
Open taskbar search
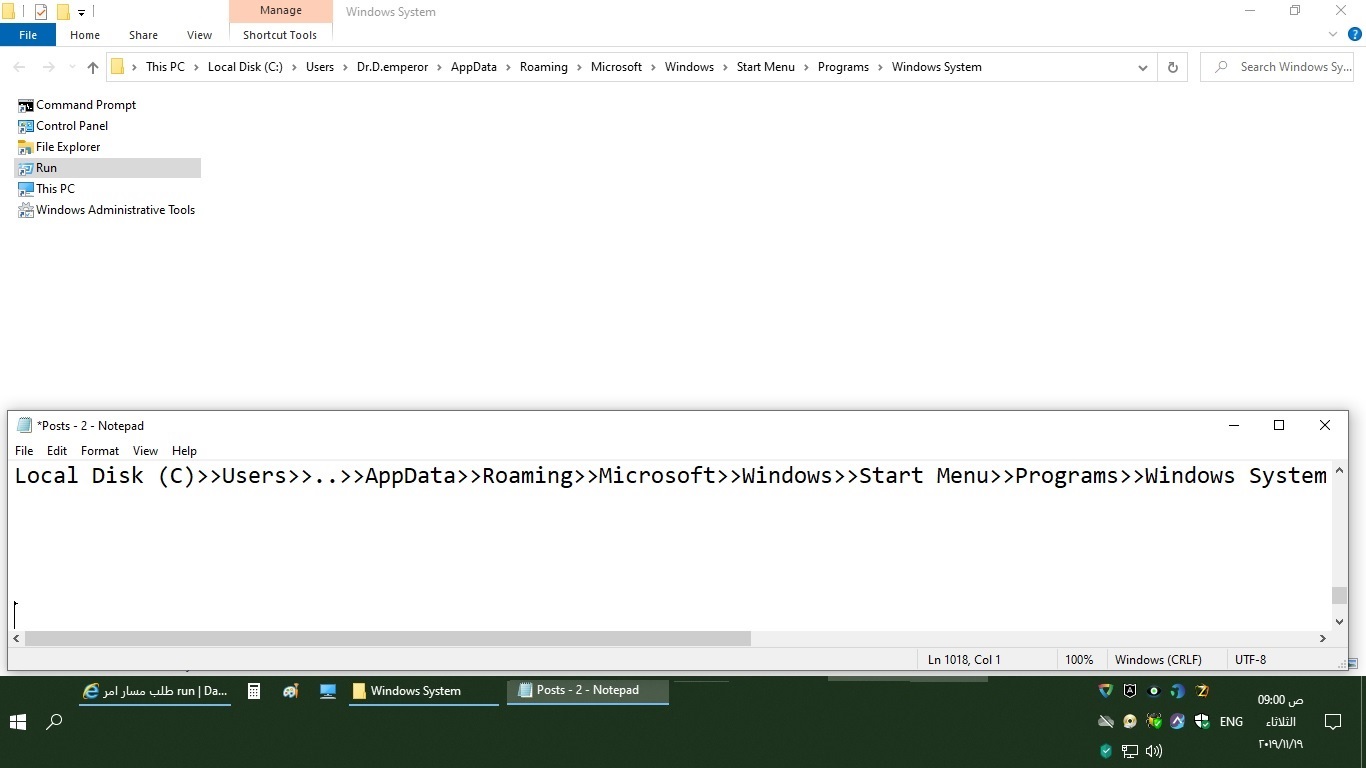[55, 721]
